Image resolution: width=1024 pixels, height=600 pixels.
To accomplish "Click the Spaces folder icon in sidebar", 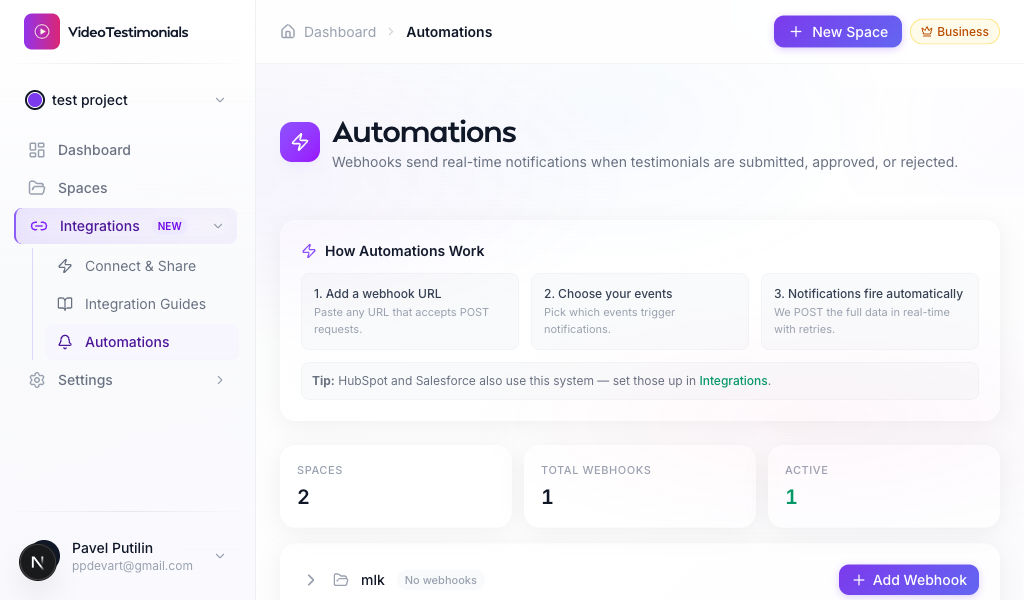I will pyautogui.click(x=37, y=188).
